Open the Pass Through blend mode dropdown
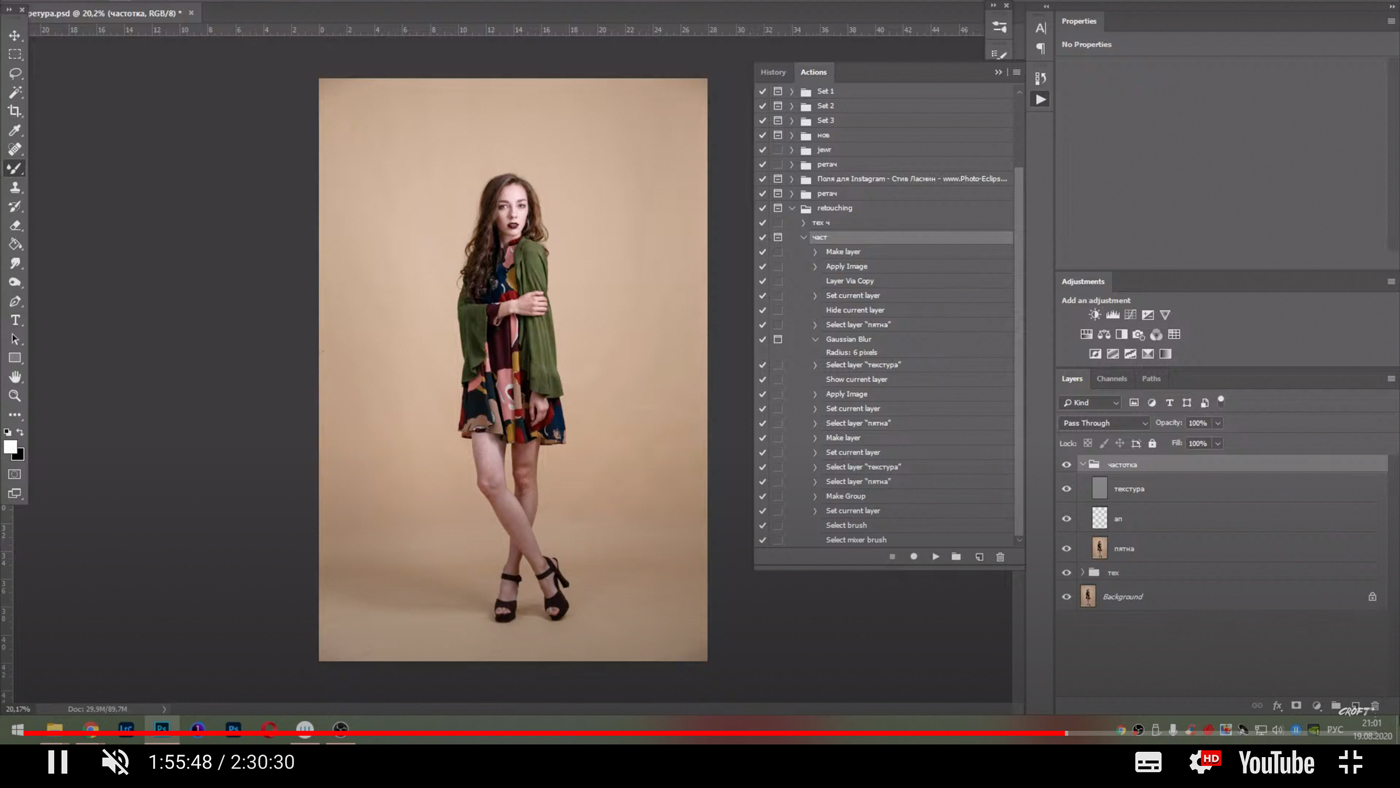This screenshot has width=1400, height=788. click(x=1104, y=423)
